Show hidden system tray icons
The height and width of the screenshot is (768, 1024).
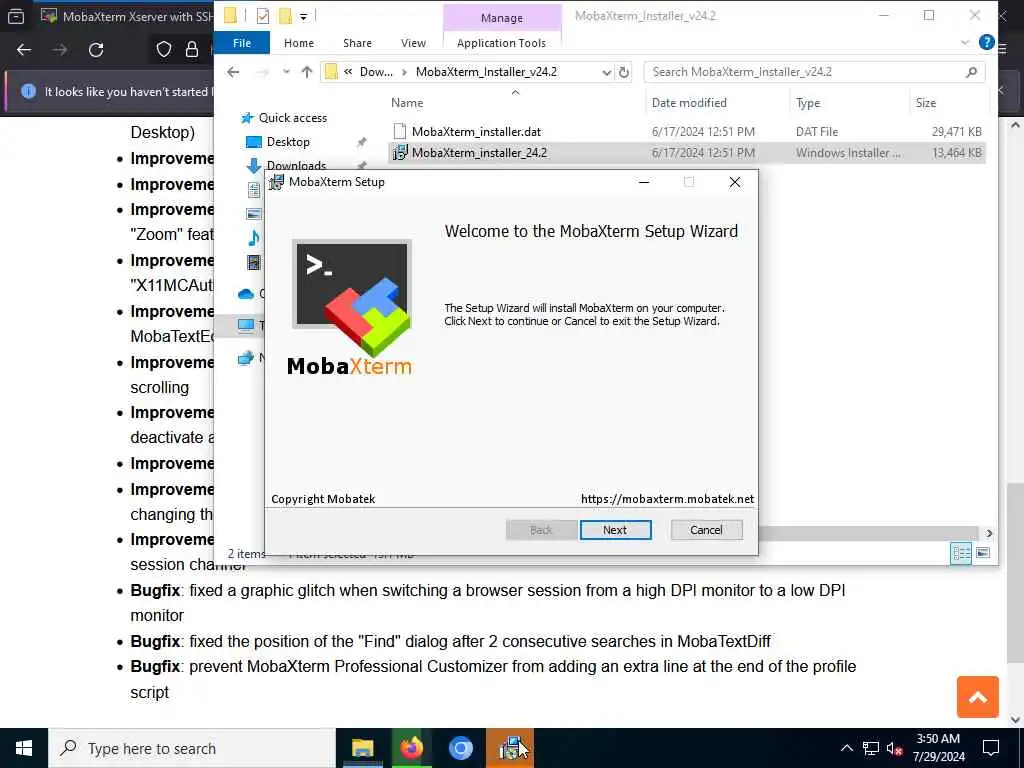(x=846, y=748)
